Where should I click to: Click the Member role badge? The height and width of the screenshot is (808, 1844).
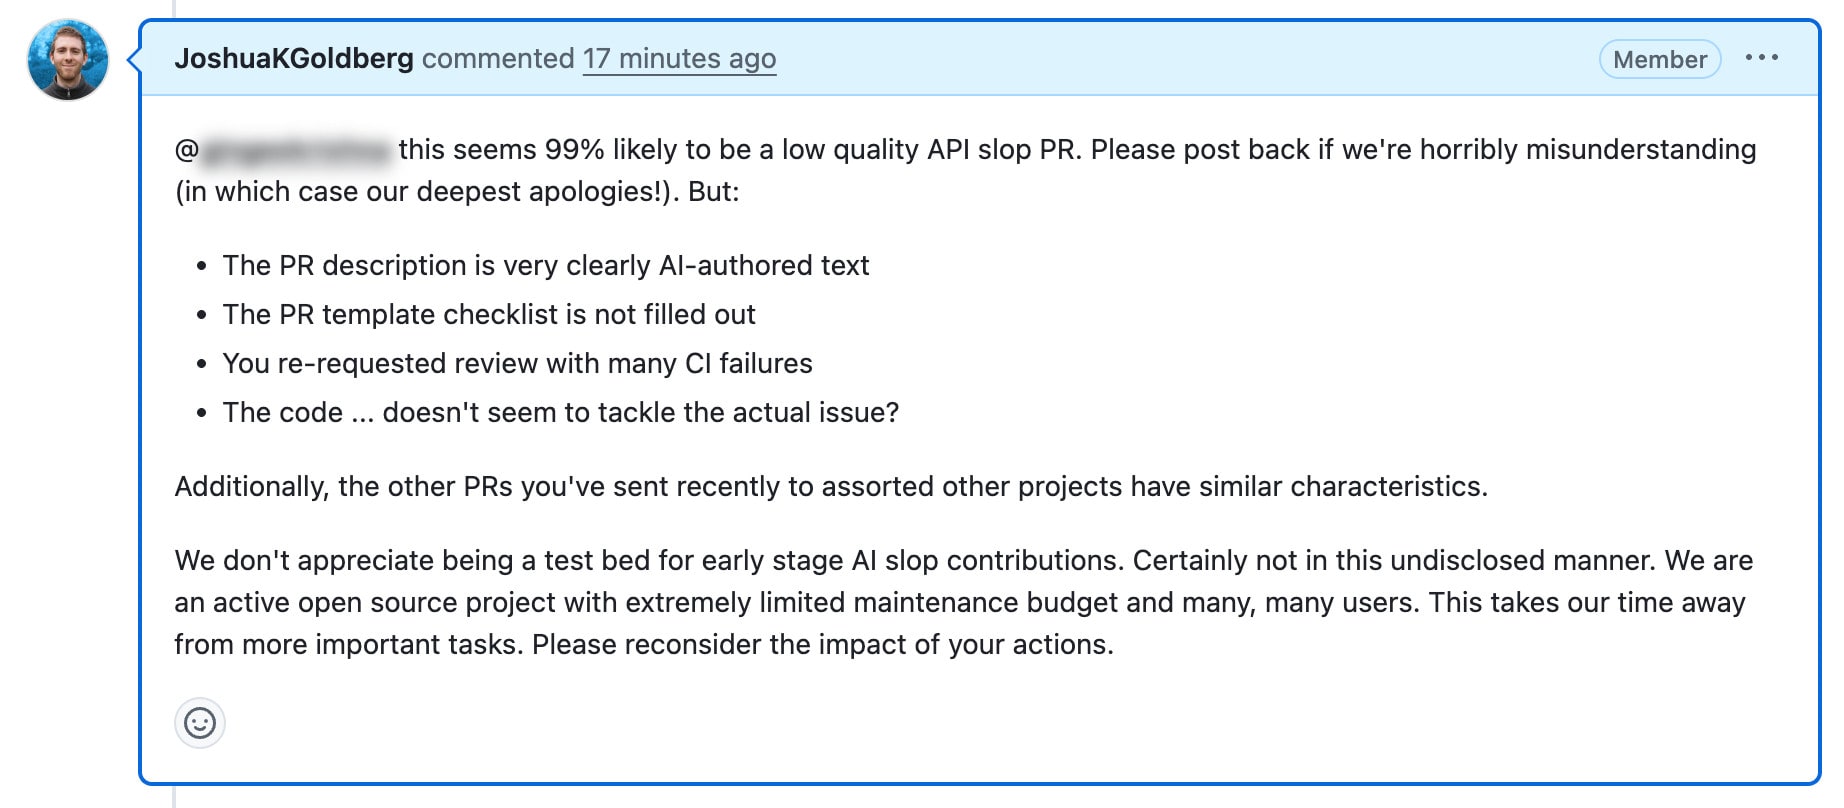[1659, 59]
